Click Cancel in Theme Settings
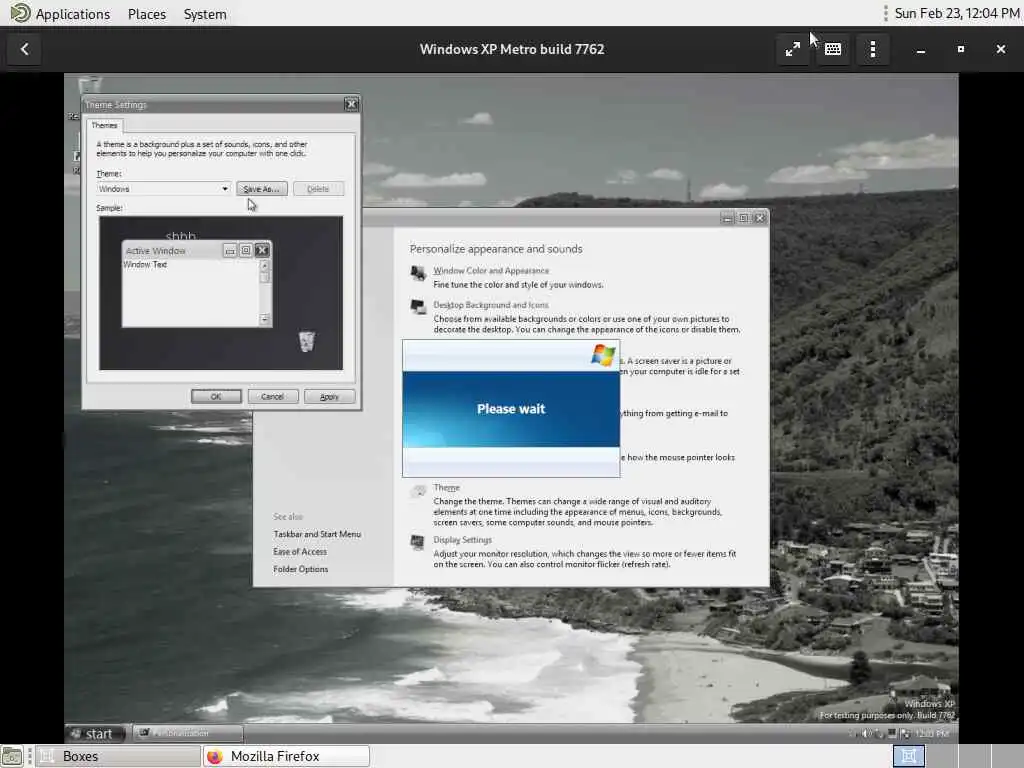 coord(272,396)
